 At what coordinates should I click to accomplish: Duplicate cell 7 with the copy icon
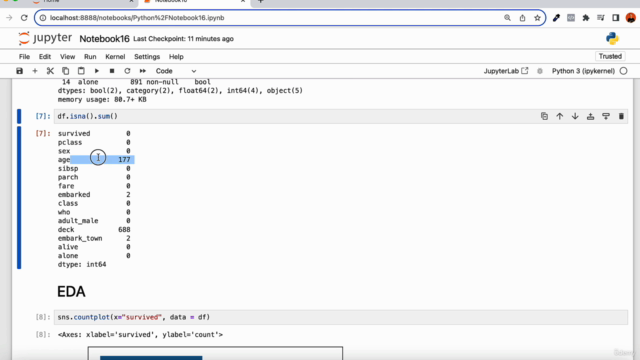click(x=544, y=116)
